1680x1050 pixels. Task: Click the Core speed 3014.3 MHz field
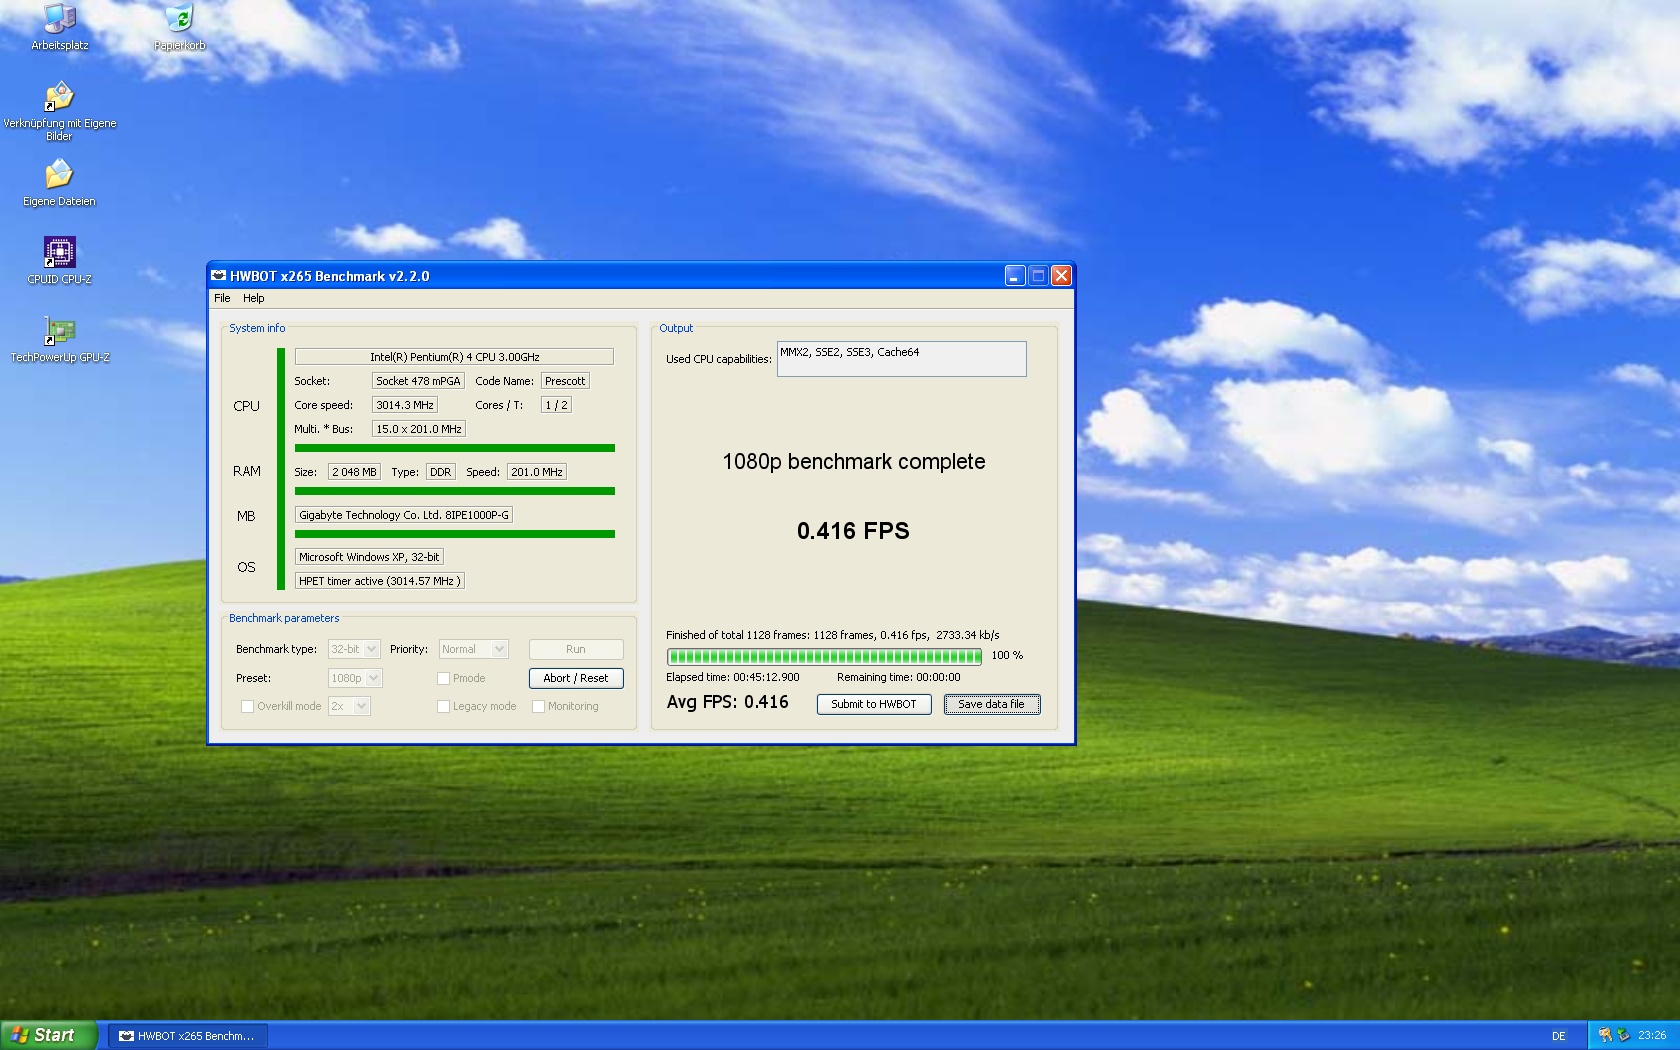(405, 405)
